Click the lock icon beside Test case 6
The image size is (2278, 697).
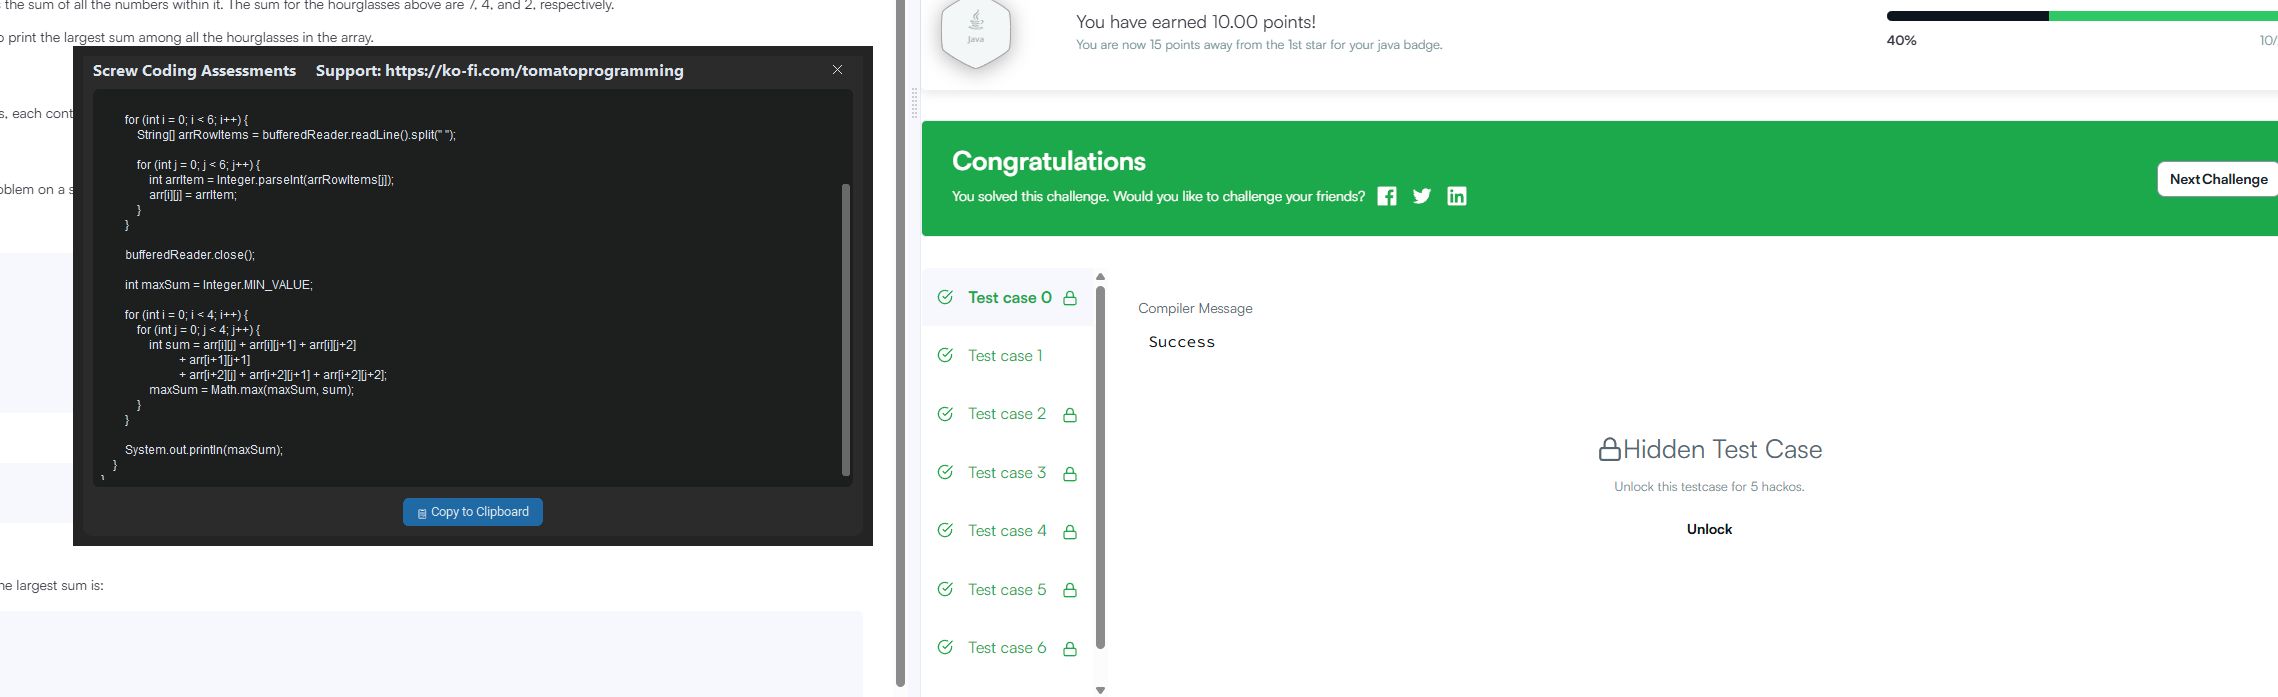[1070, 649]
